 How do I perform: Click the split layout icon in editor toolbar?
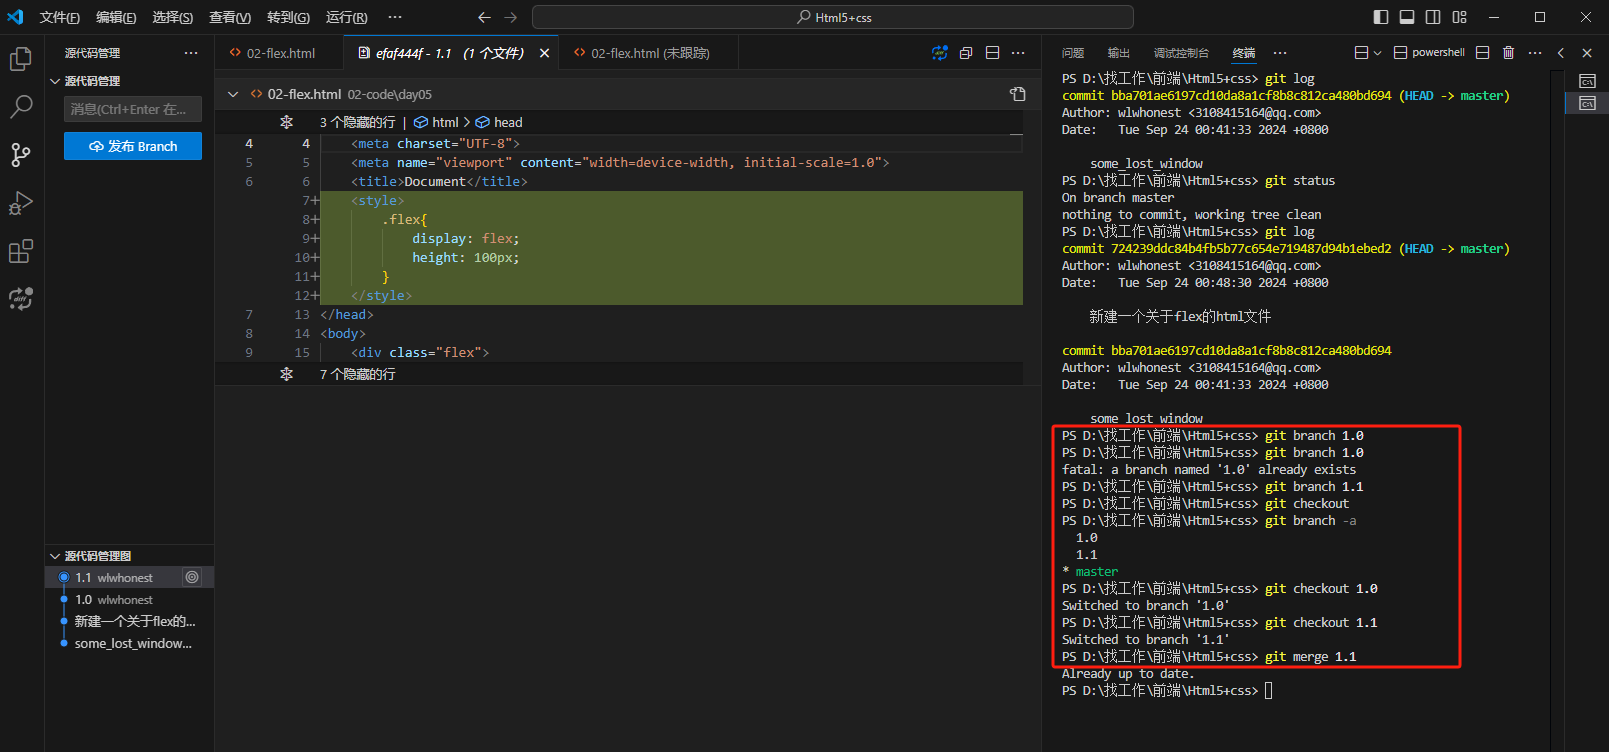[992, 53]
